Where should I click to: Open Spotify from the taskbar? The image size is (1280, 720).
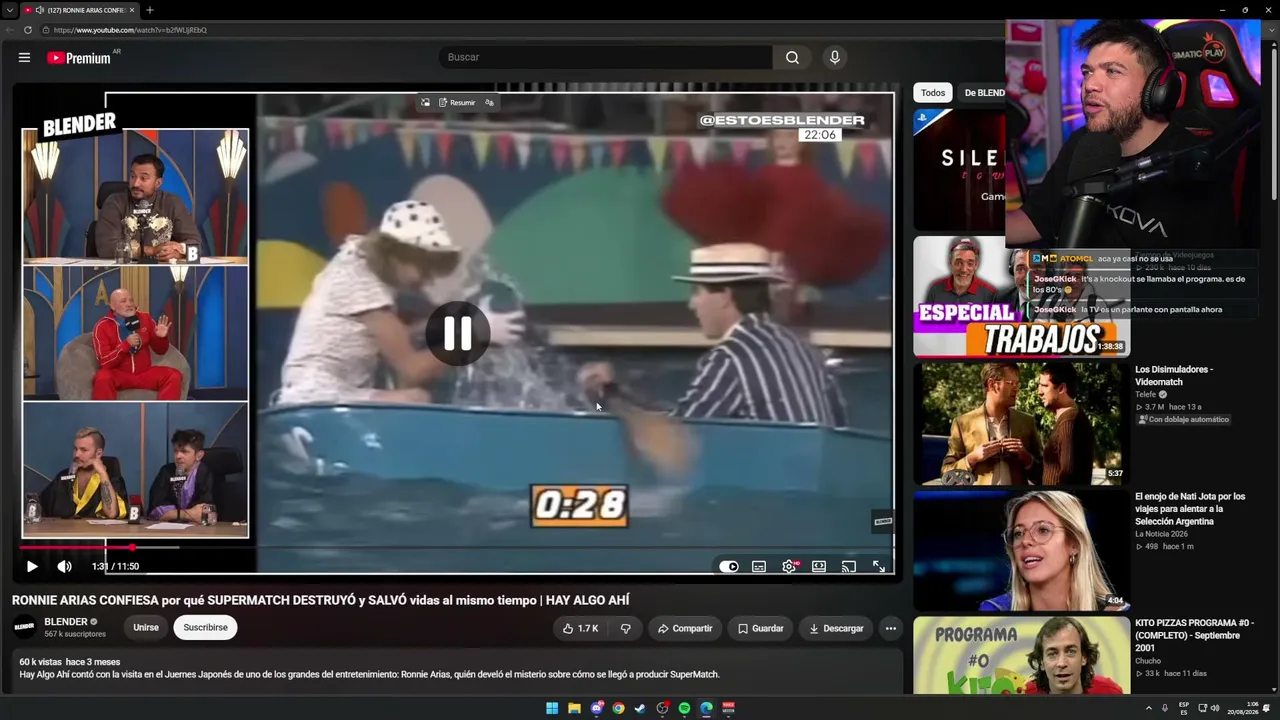click(x=684, y=708)
